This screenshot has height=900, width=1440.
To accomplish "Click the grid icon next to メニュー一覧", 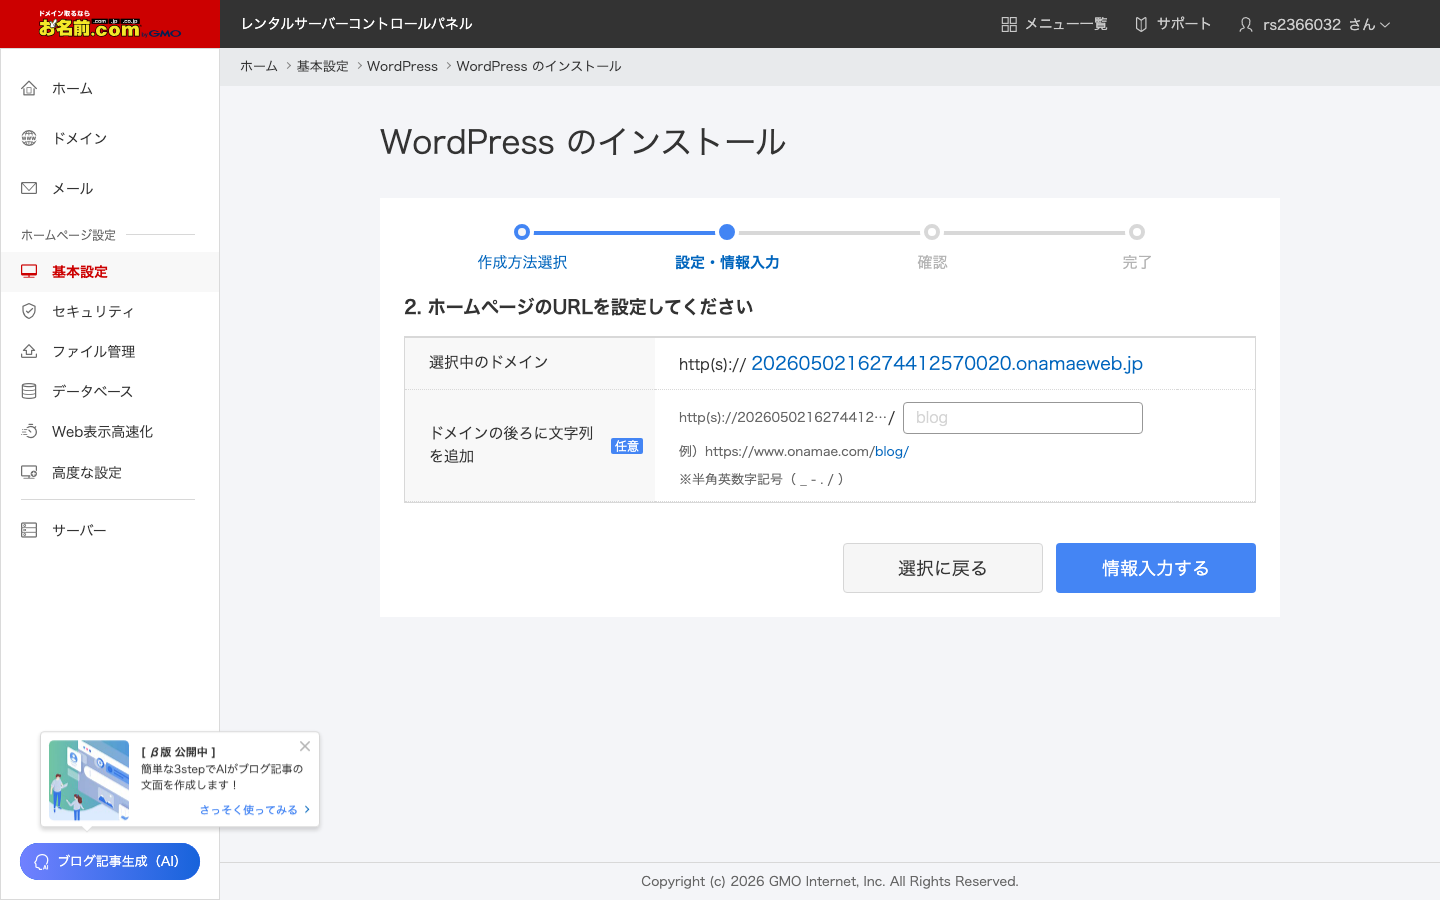I will point(1009,24).
